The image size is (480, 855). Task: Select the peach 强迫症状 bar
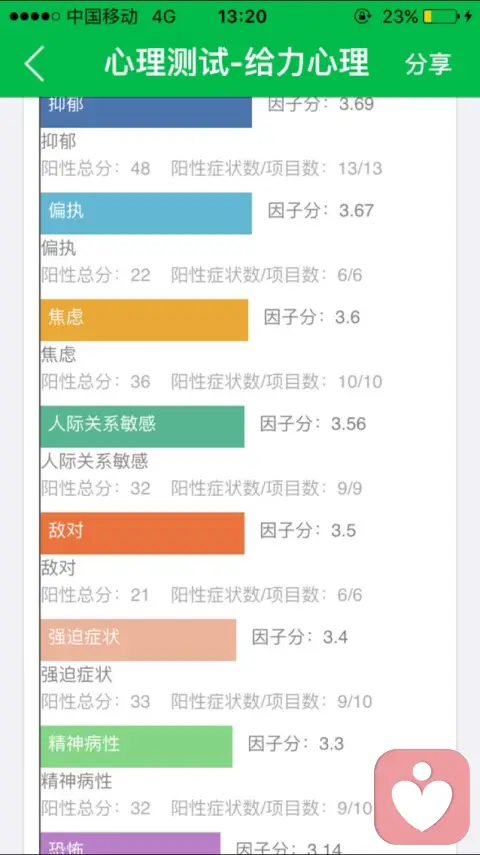(139, 640)
